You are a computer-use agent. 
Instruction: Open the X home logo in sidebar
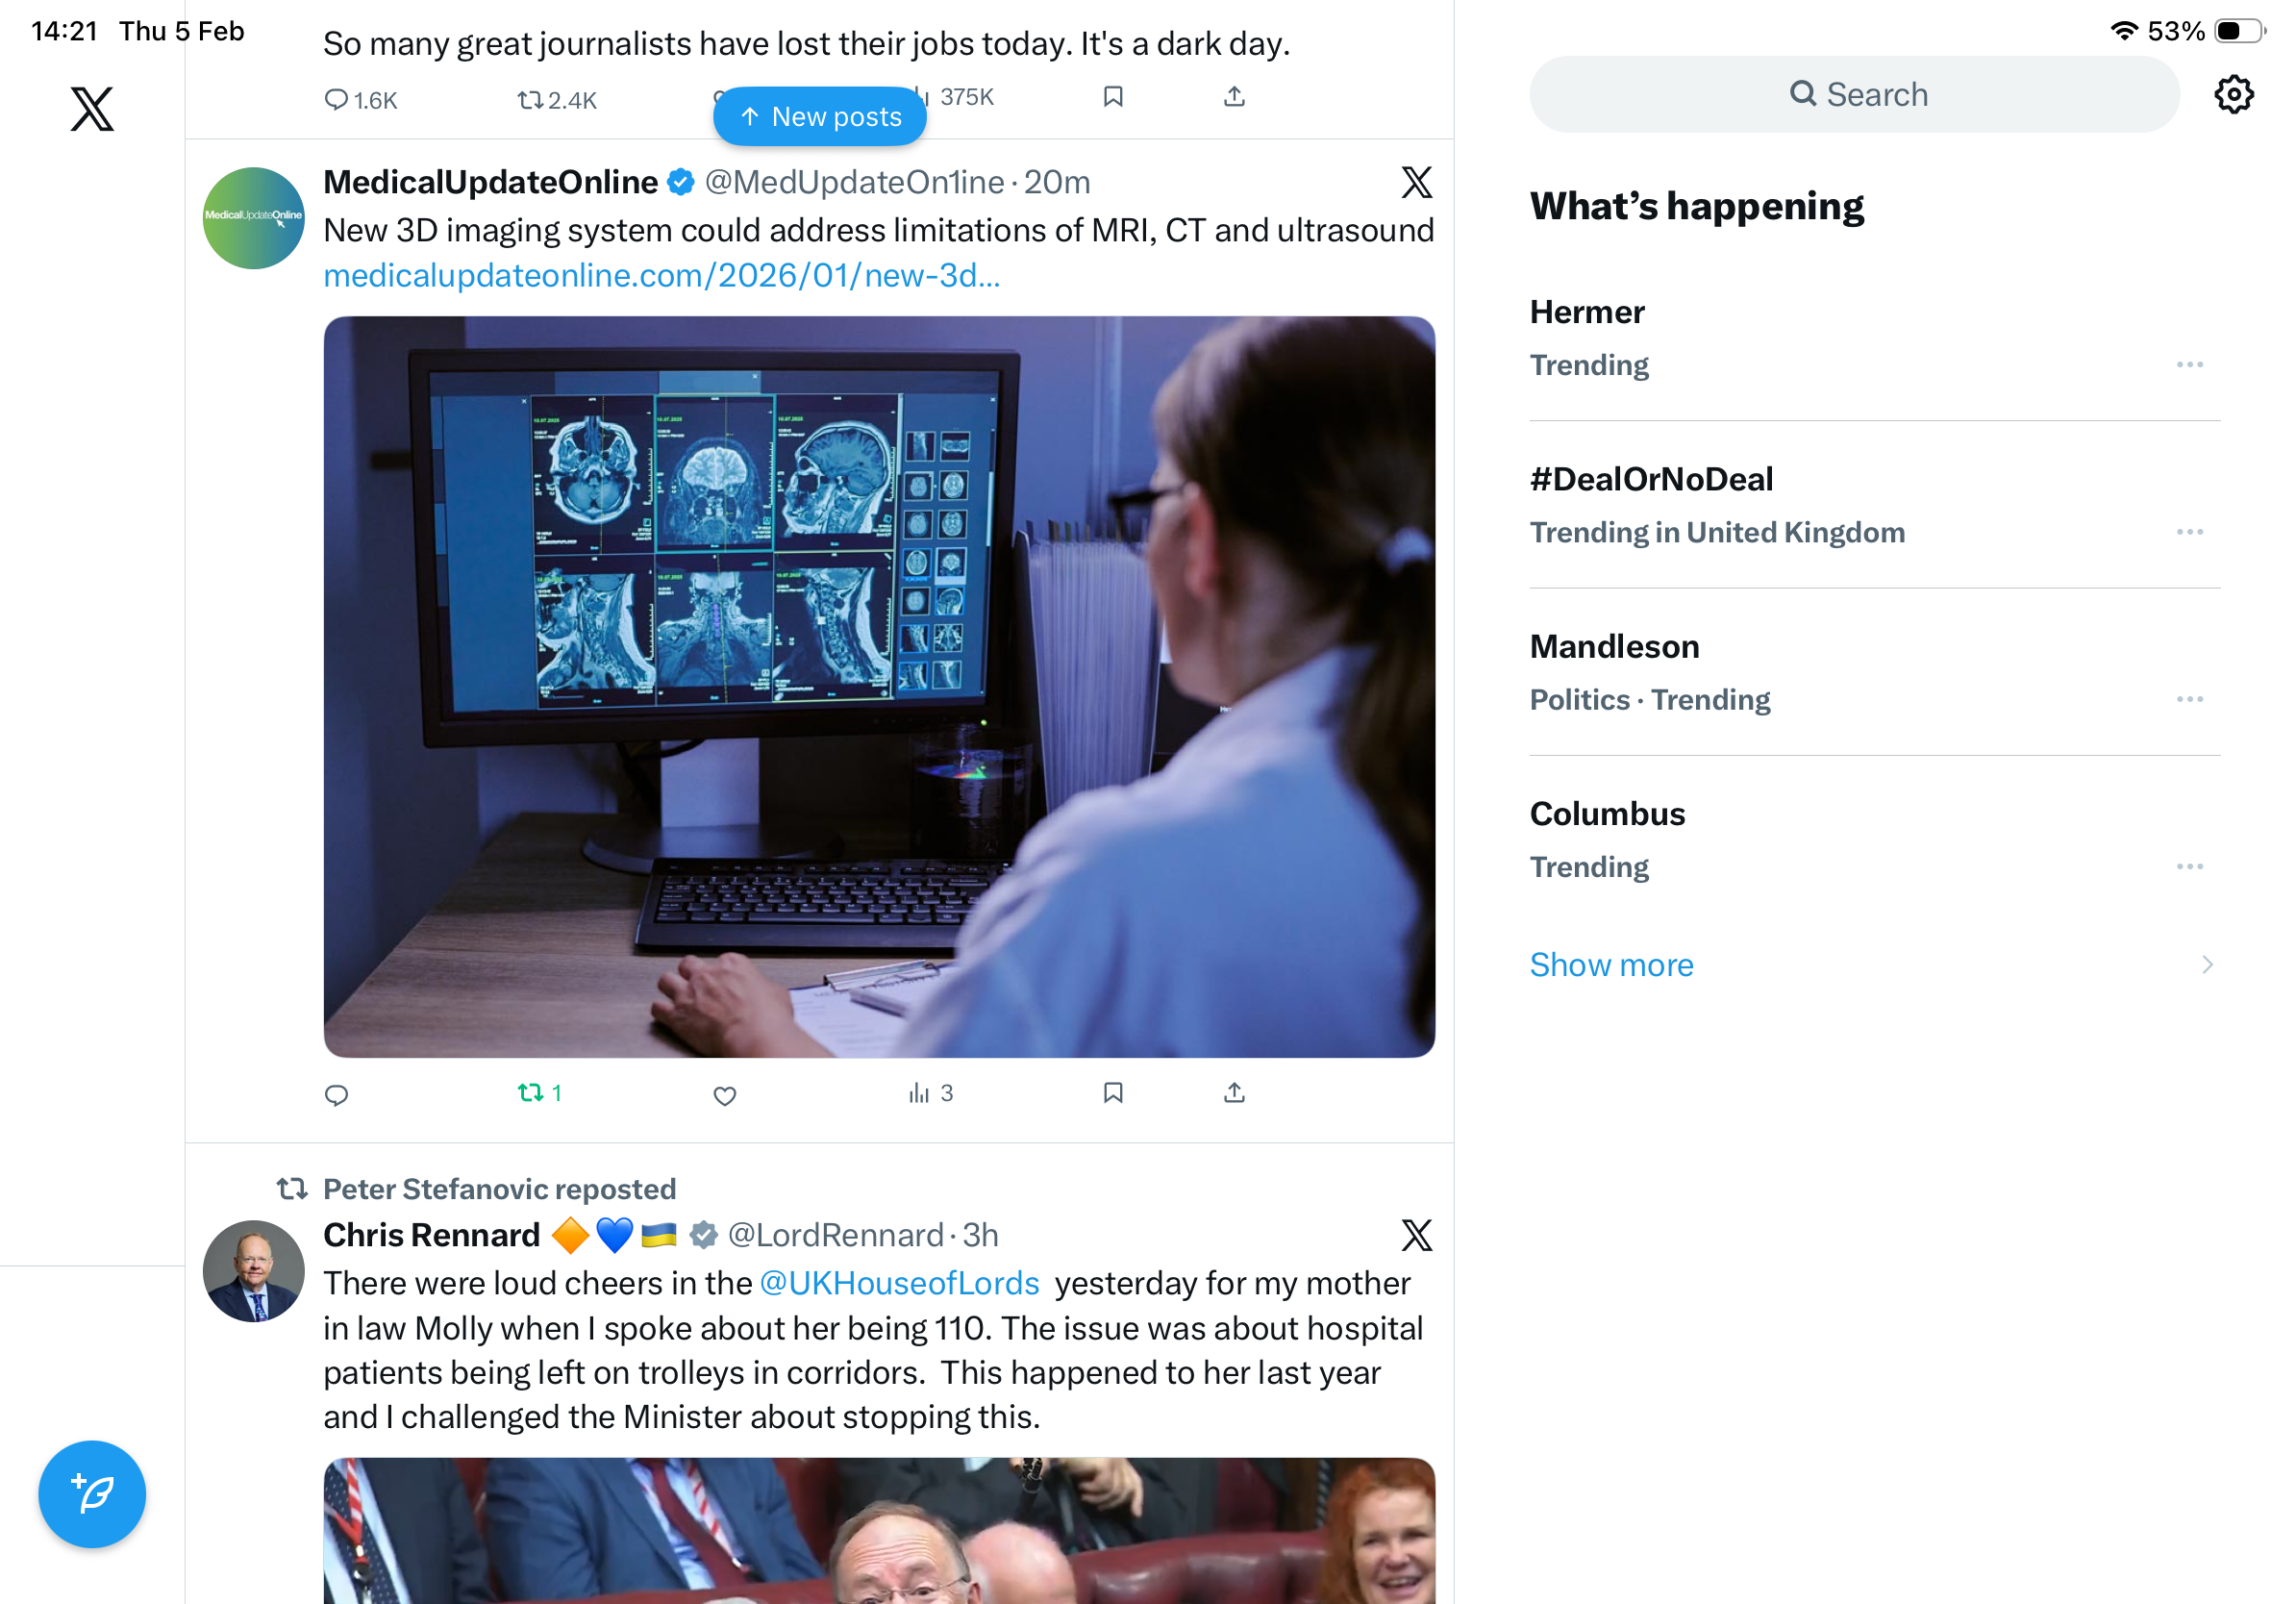(x=92, y=108)
